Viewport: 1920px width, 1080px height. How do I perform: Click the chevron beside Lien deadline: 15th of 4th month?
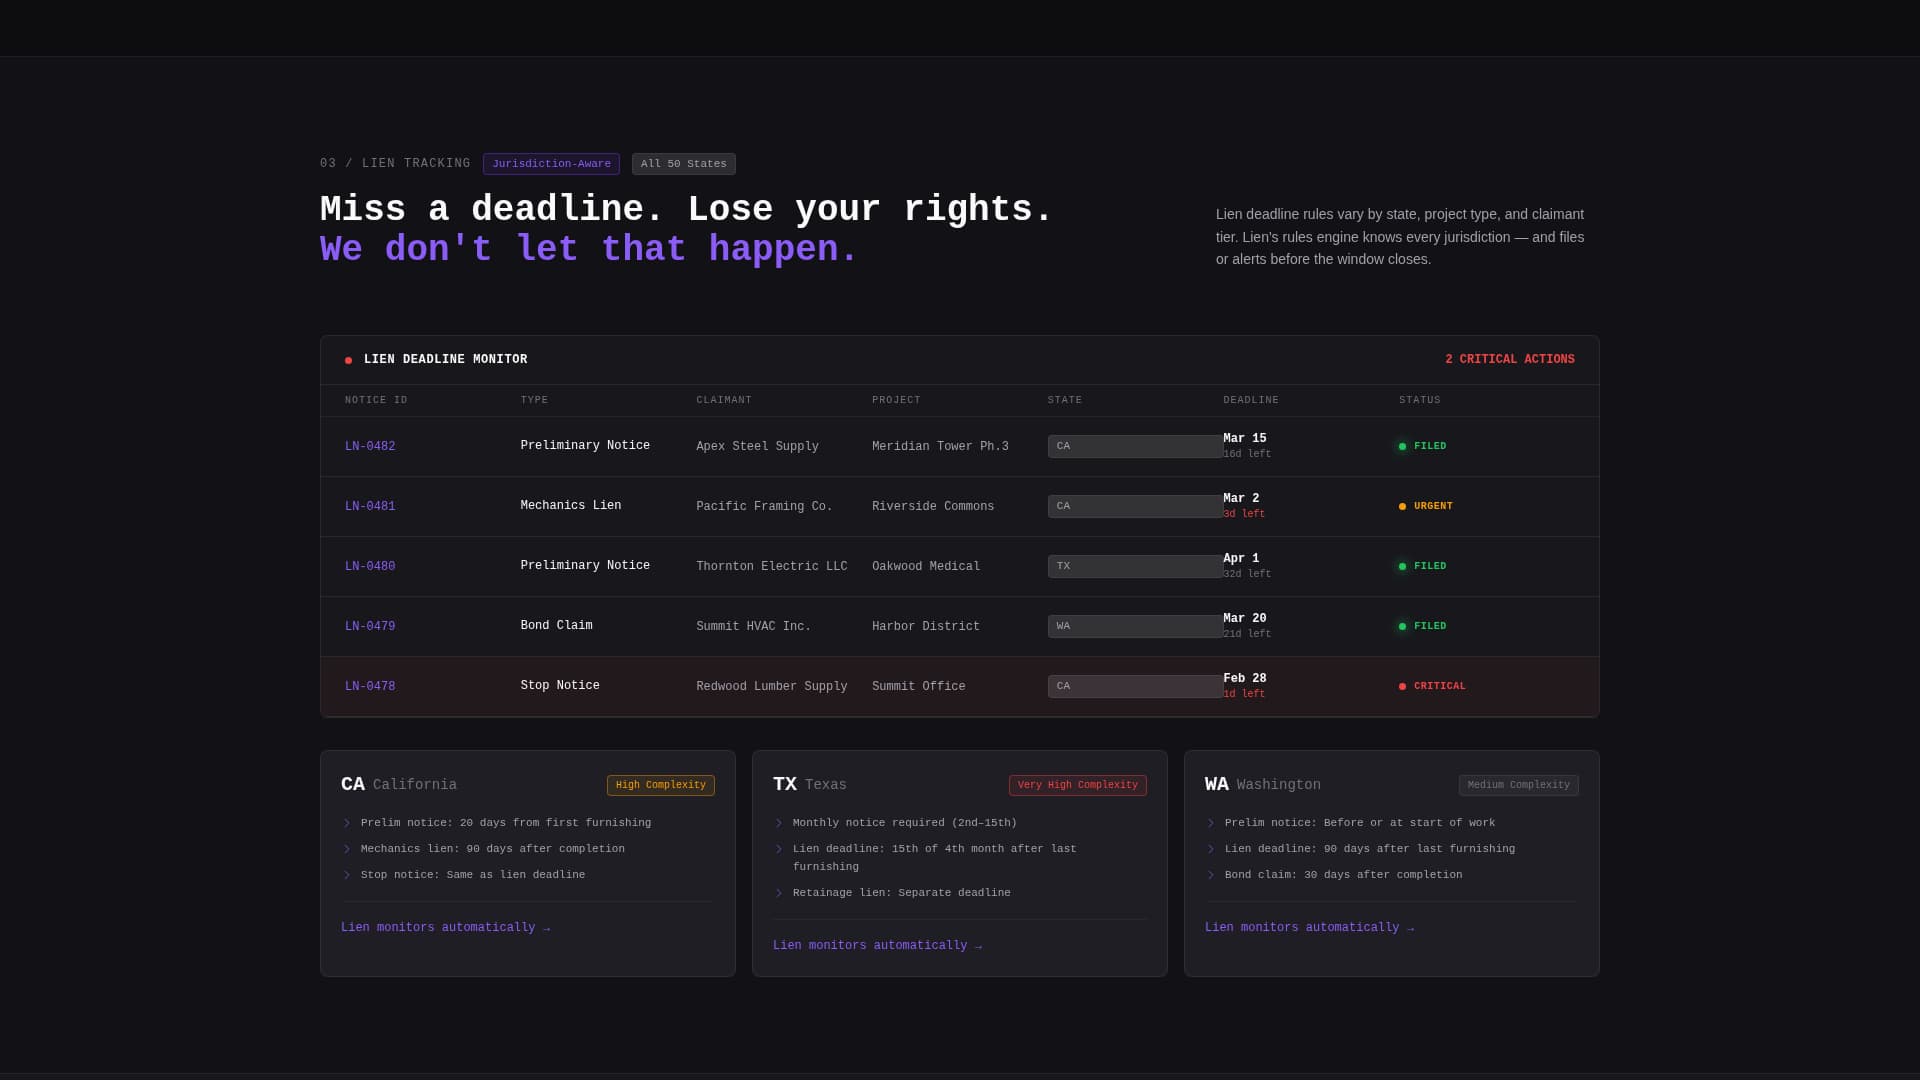click(x=779, y=850)
